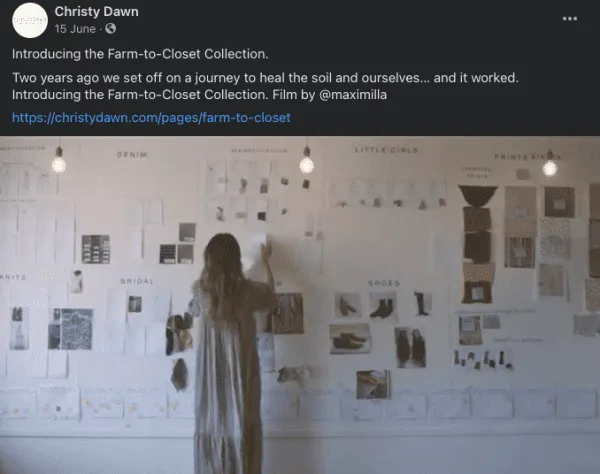Click the first line introducing the Farm-to-Closet Collection
Screen dimensions: 600x474
140,54
